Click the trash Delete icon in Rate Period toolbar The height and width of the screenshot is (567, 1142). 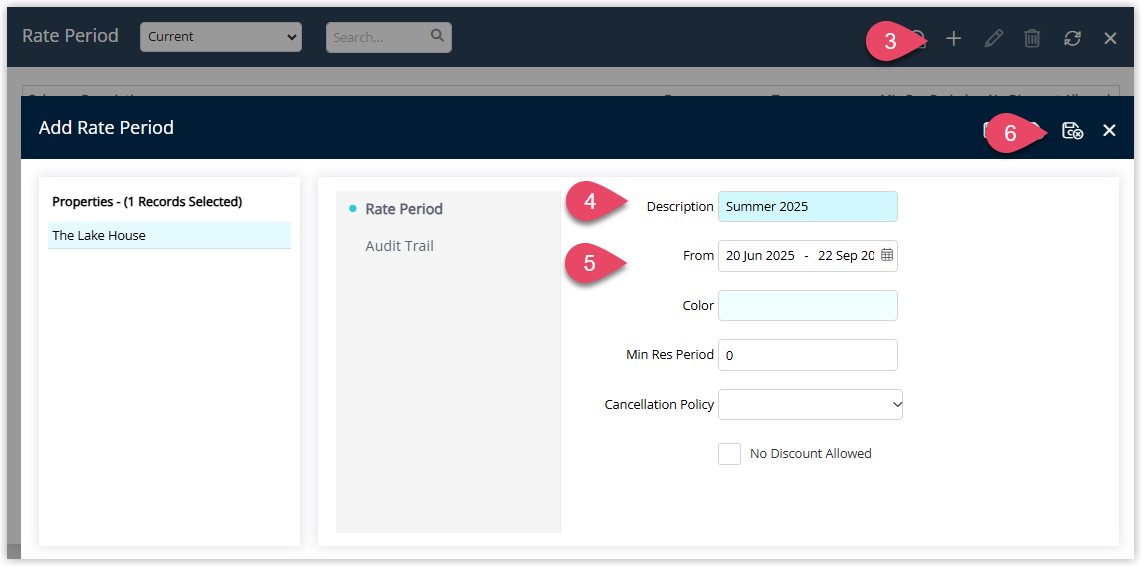tap(1032, 39)
